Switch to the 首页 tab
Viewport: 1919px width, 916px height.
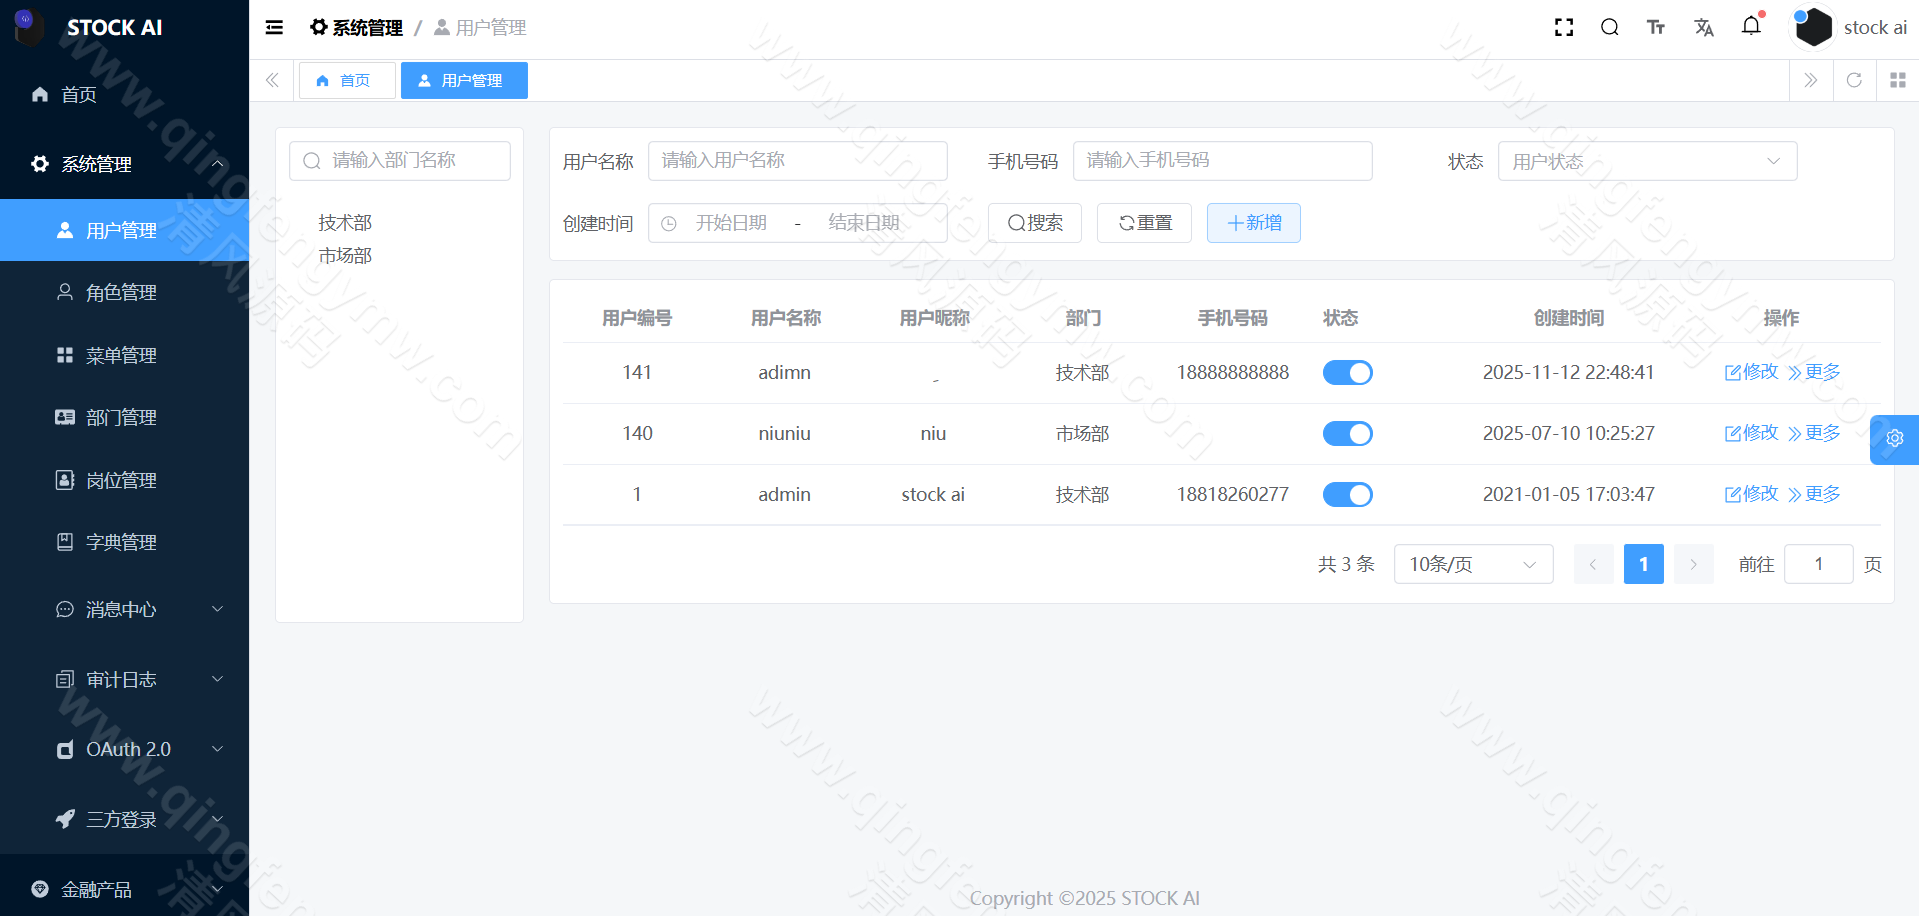tap(346, 80)
